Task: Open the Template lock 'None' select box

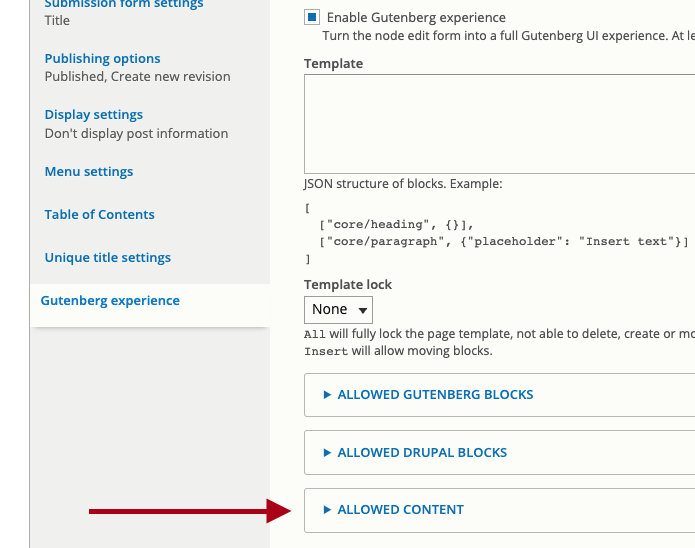Action: click(x=338, y=310)
